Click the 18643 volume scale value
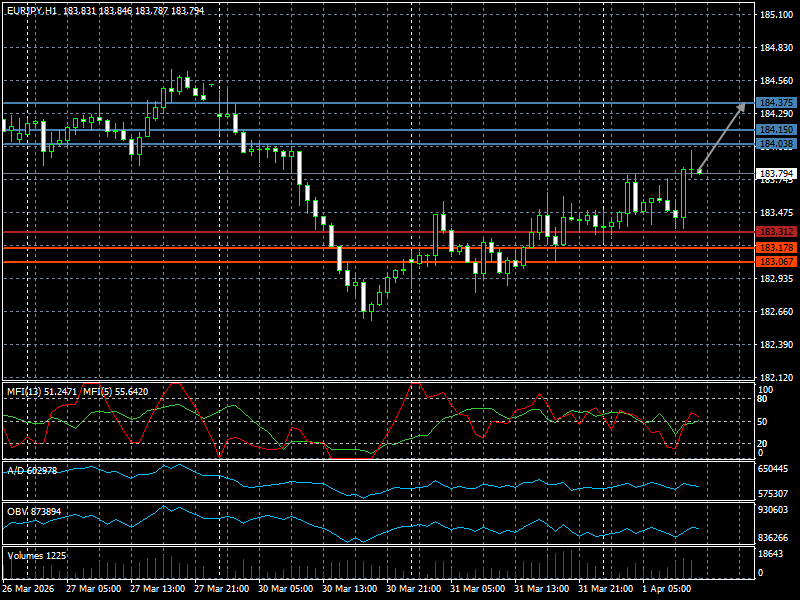 click(x=772, y=554)
